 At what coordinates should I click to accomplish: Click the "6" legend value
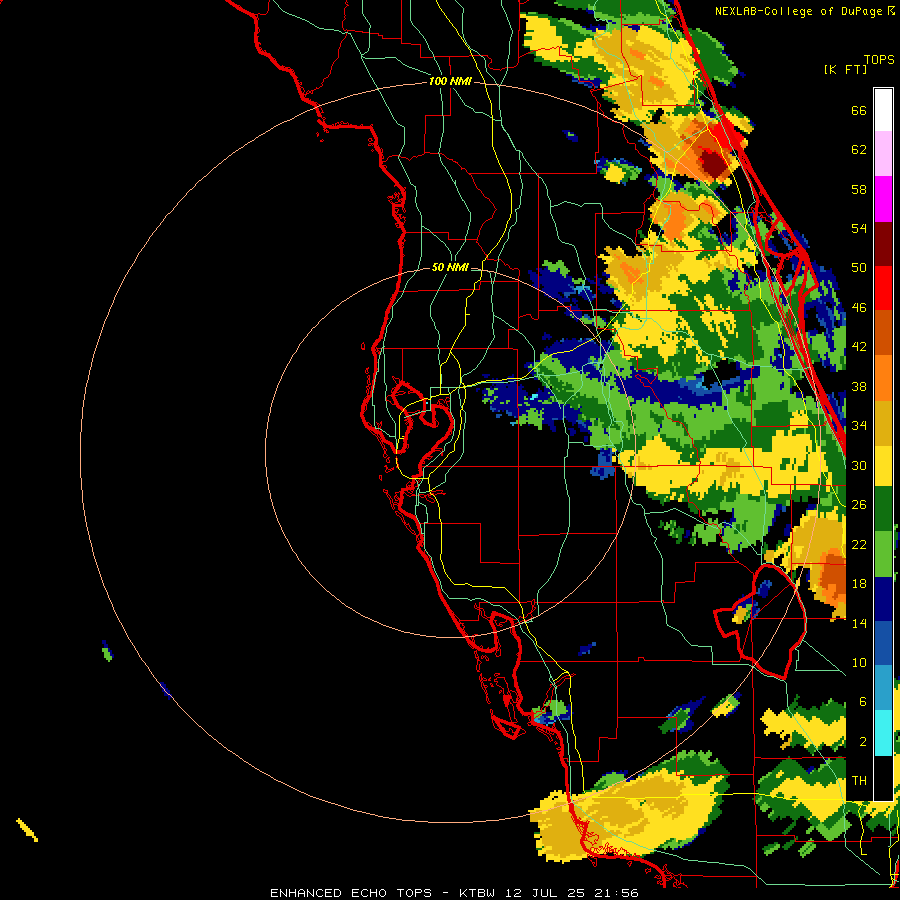click(x=863, y=702)
